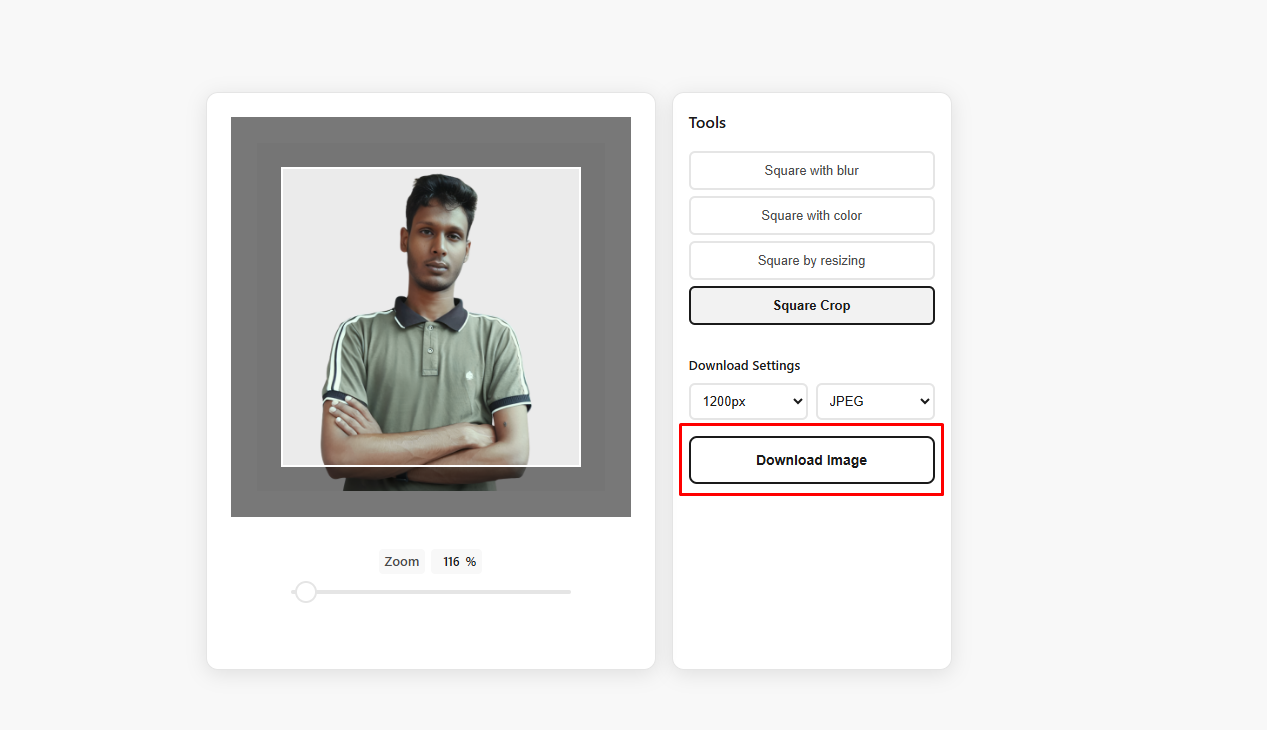
Task: Click the percent sign next to the zoom value
Action: coord(470,562)
